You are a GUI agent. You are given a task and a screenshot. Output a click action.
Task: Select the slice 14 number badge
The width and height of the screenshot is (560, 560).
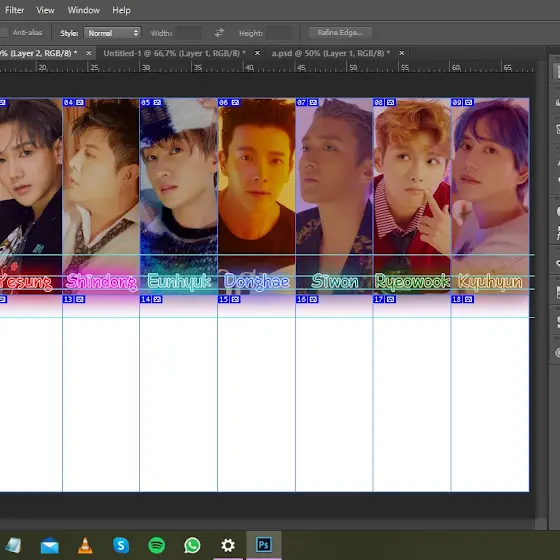pyautogui.click(x=146, y=299)
